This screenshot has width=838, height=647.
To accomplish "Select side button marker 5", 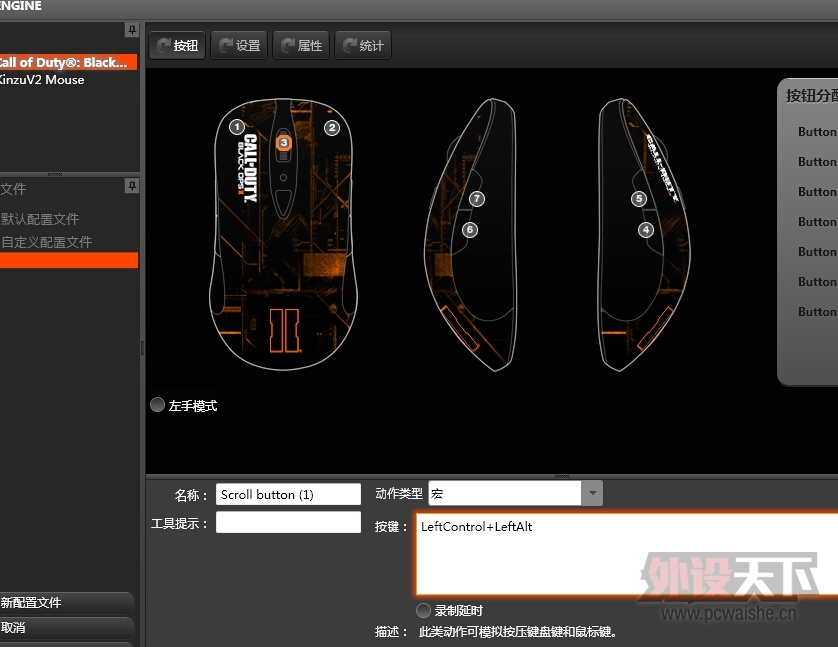I will pos(639,199).
